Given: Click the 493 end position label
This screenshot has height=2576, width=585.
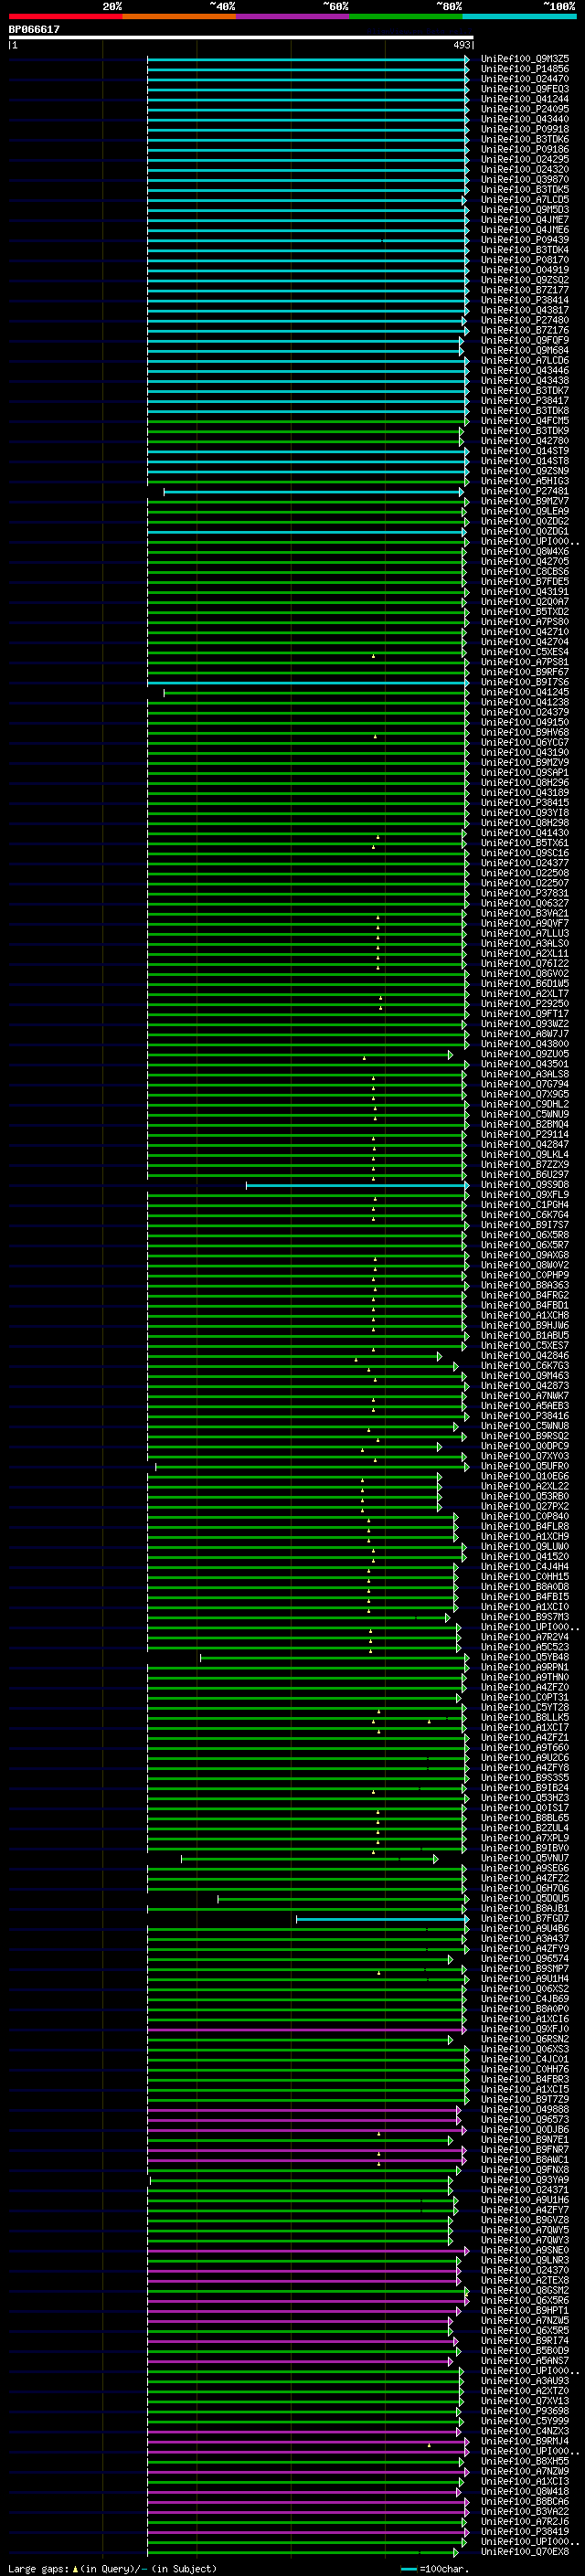Looking at the screenshot, I should tap(462, 45).
